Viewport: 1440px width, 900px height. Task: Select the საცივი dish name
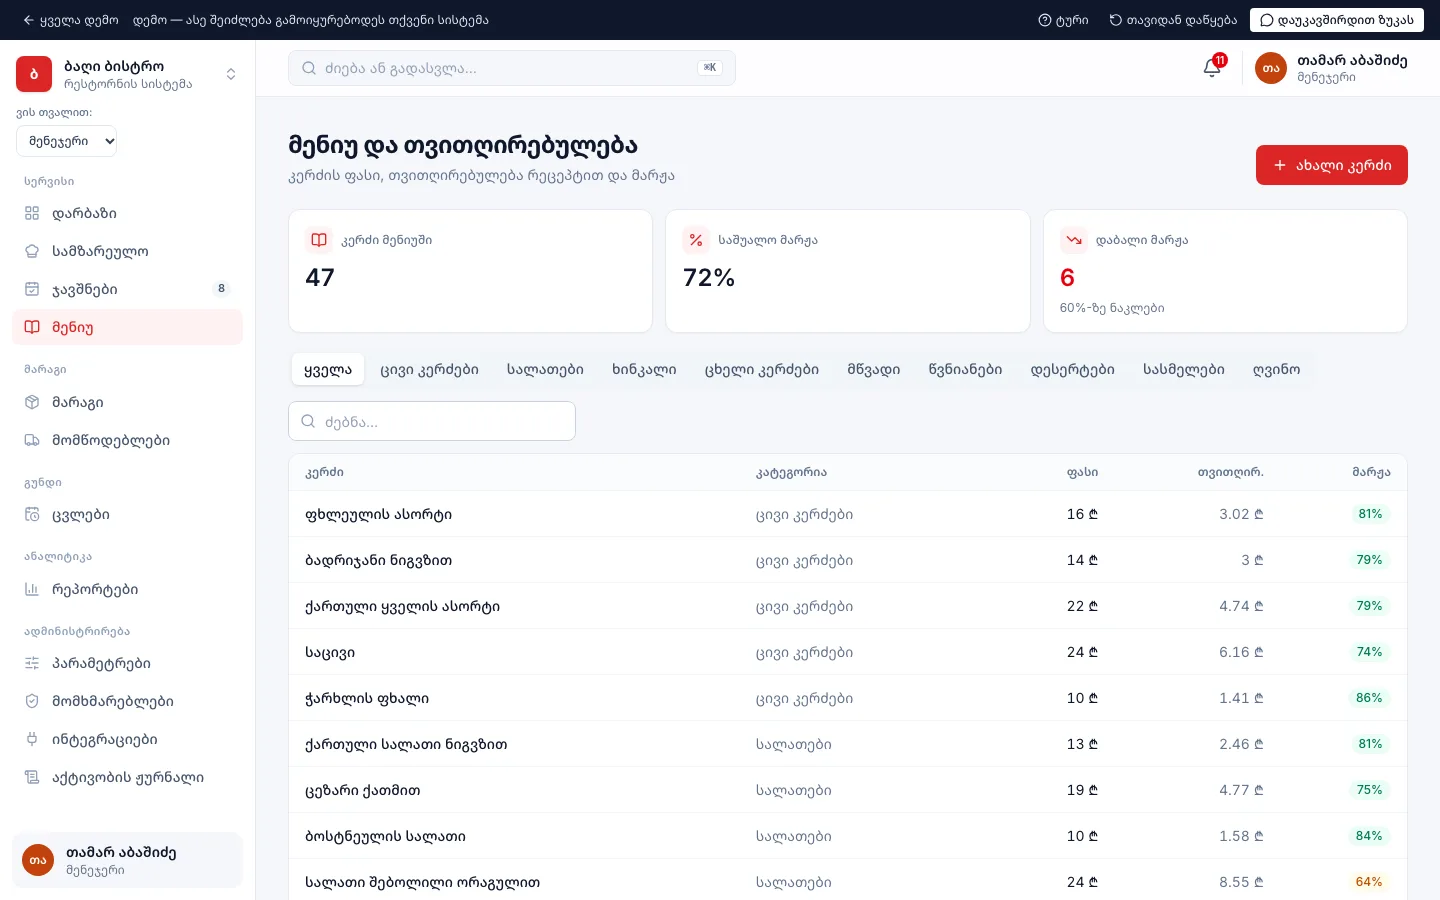pos(330,652)
